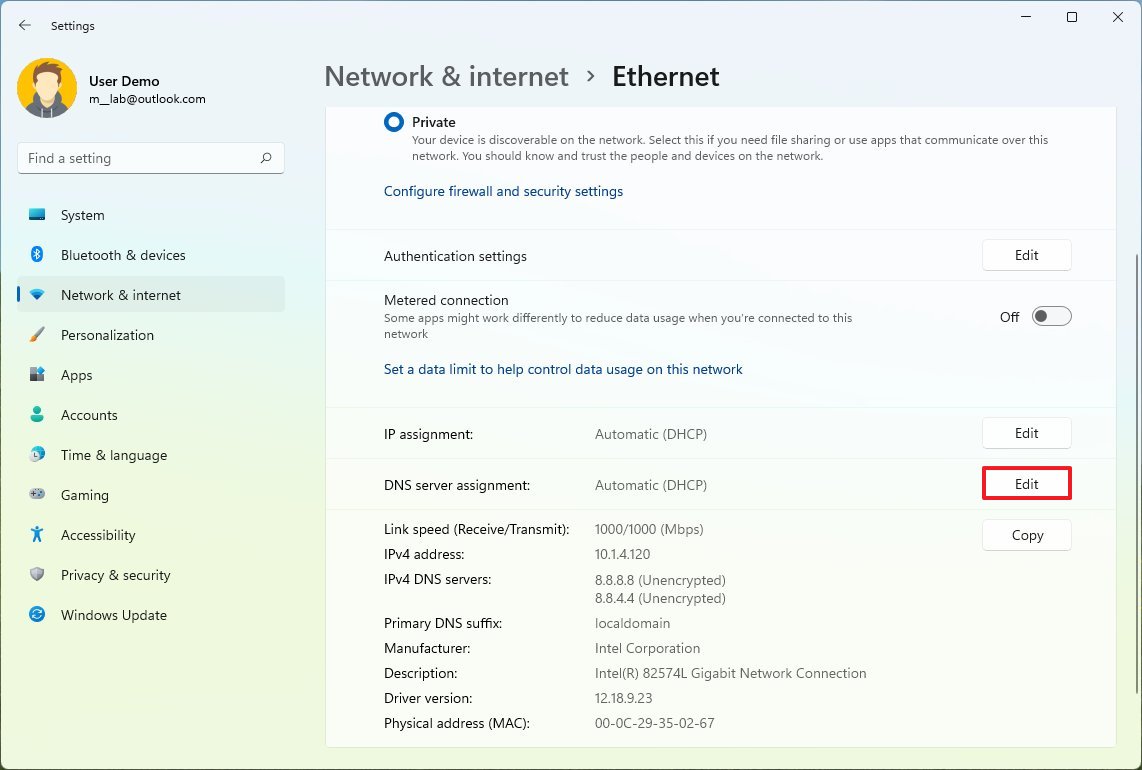The height and width of the screenshot is (770, 1142).
Task: Click the Find a setting search box
Action: pyautogui.click(x=140, y=158)
